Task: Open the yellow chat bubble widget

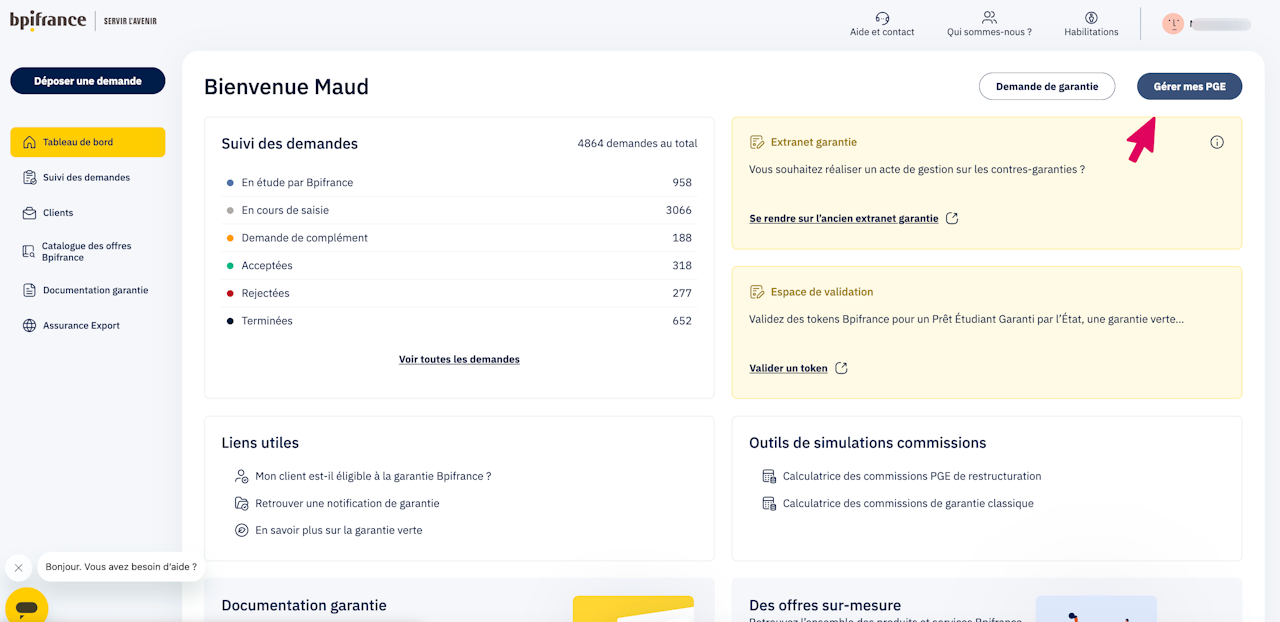Action: click(x=27, y=607)
